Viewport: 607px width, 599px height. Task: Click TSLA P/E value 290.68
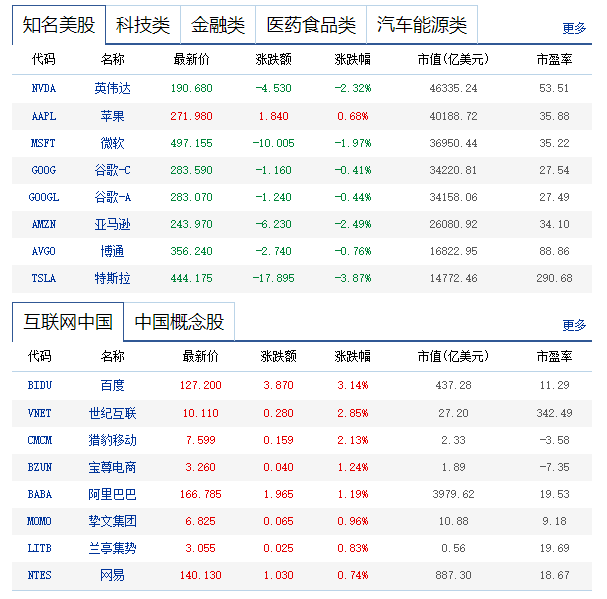pos(554,278)
